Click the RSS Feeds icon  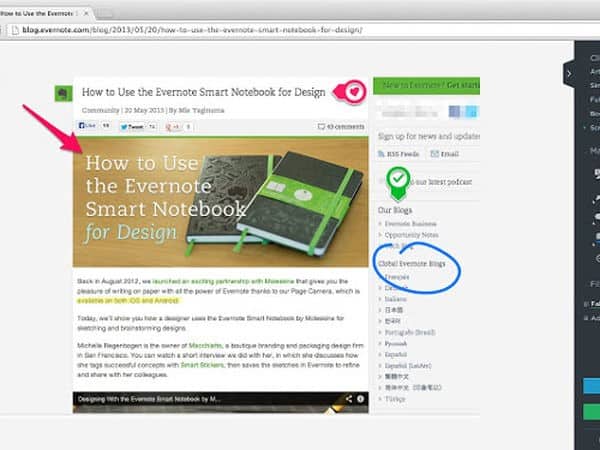coord(381,154)
